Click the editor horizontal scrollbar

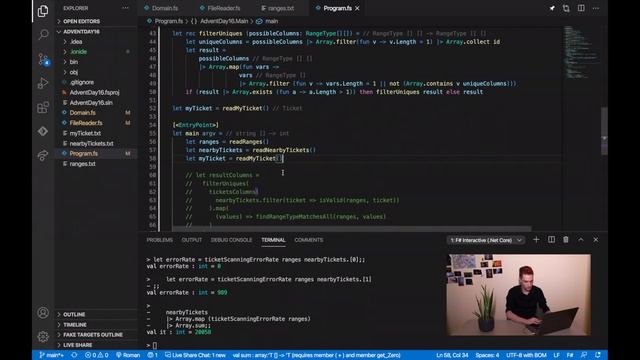click(x=352, y=229)
